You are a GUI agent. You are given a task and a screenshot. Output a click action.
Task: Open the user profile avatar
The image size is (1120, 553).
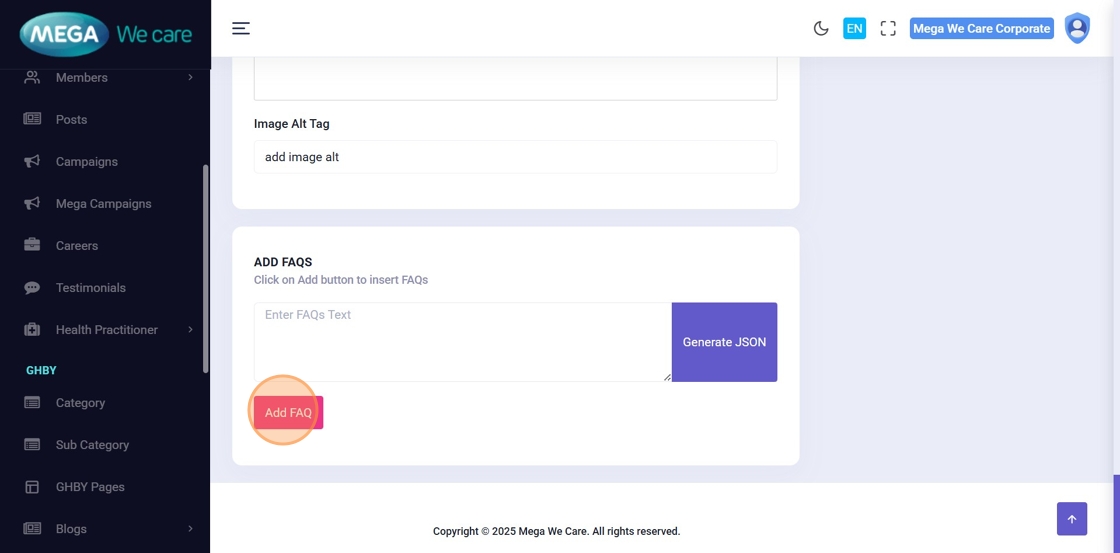pos(1077,28)
